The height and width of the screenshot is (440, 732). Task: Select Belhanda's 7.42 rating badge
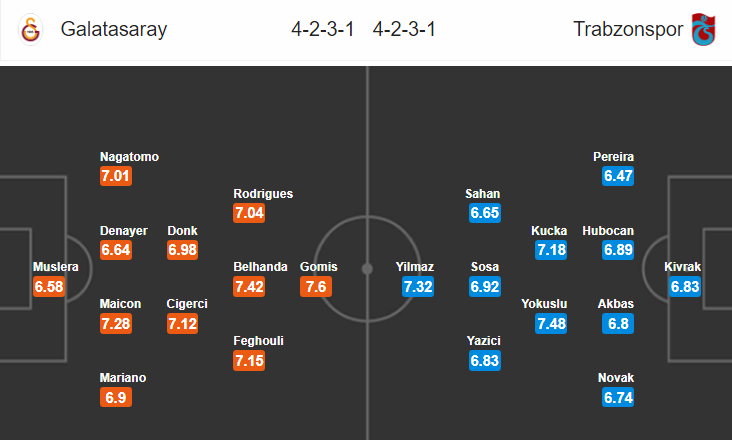click(x=249, y=286)
